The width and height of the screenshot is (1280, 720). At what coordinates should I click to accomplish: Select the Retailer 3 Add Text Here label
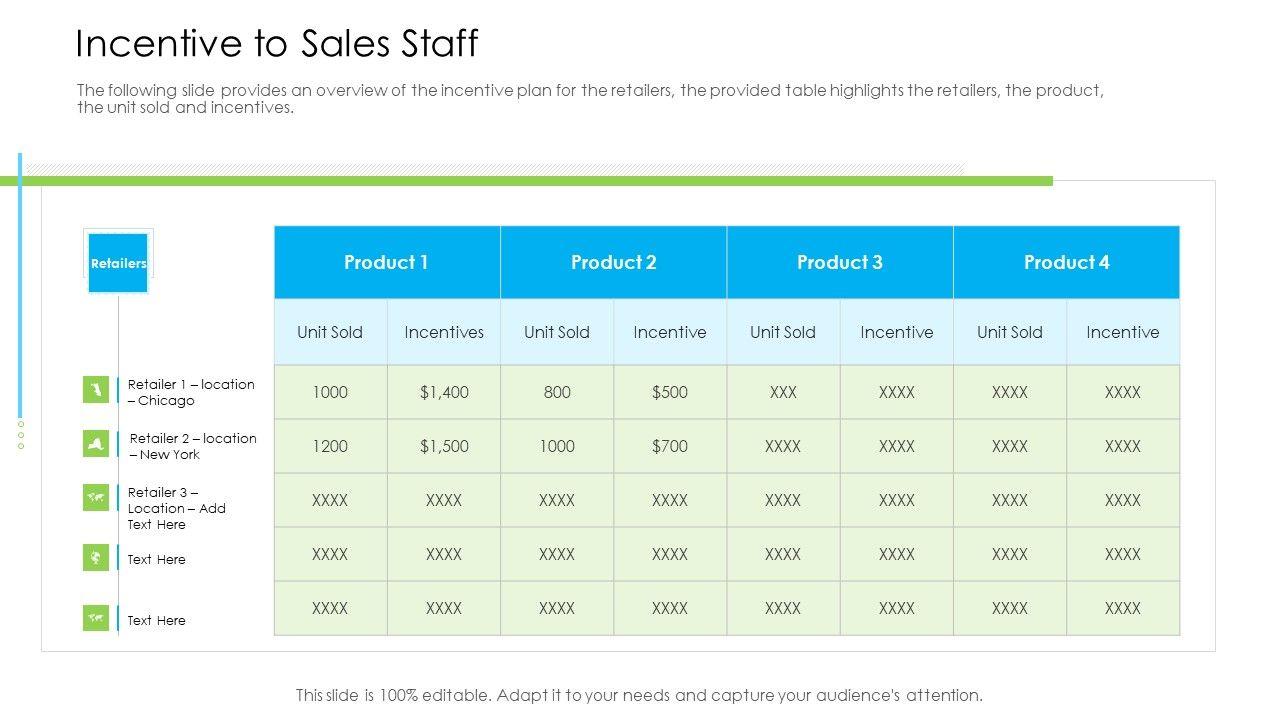pos(176,508)
